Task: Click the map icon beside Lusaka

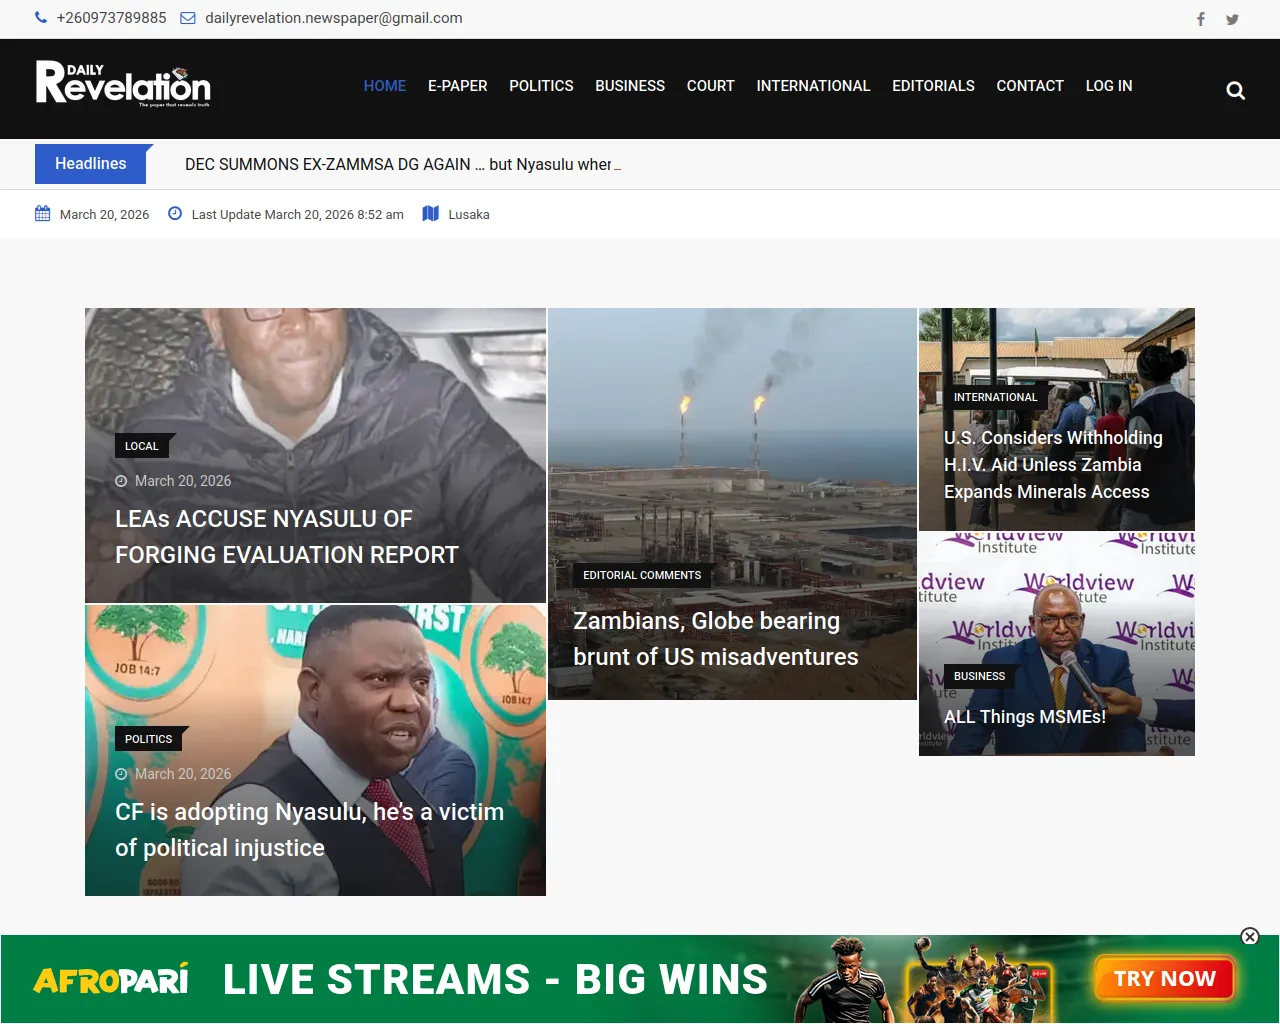Action: pos(431,214)
